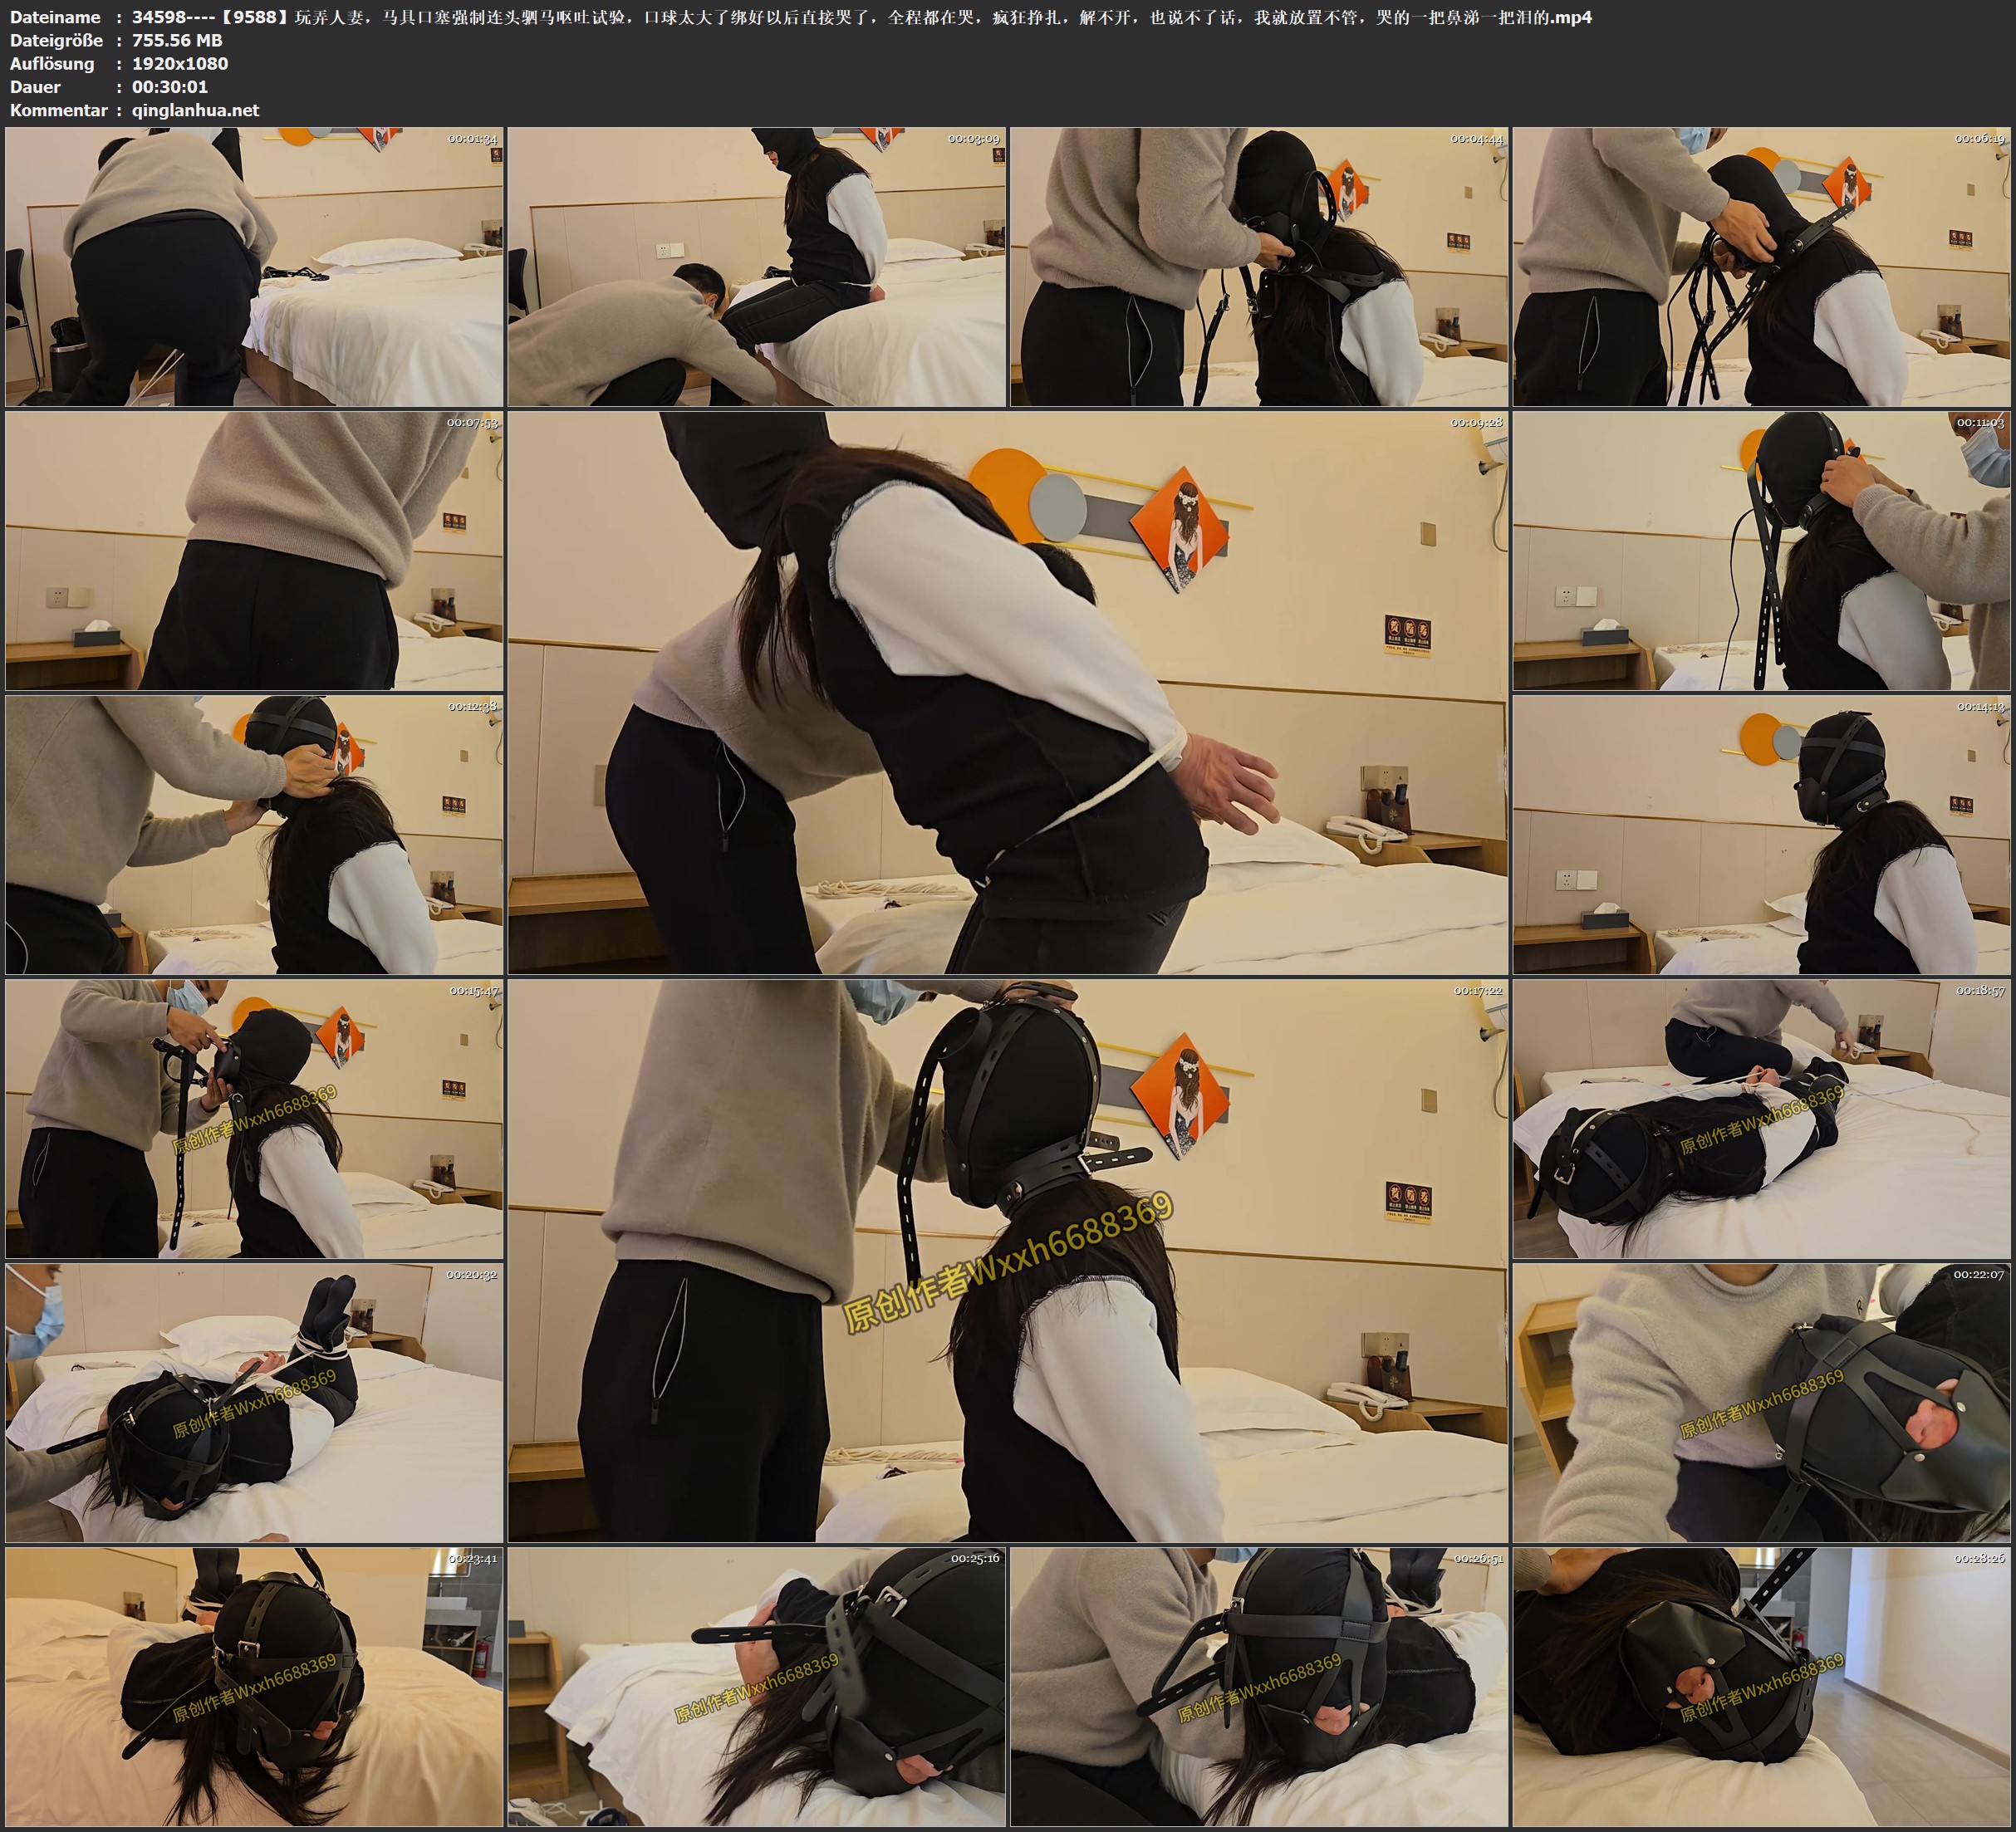Select the thumbnail at 00:22:07
This screenshot has width=2016, height=1832.
(1762, 1403)
